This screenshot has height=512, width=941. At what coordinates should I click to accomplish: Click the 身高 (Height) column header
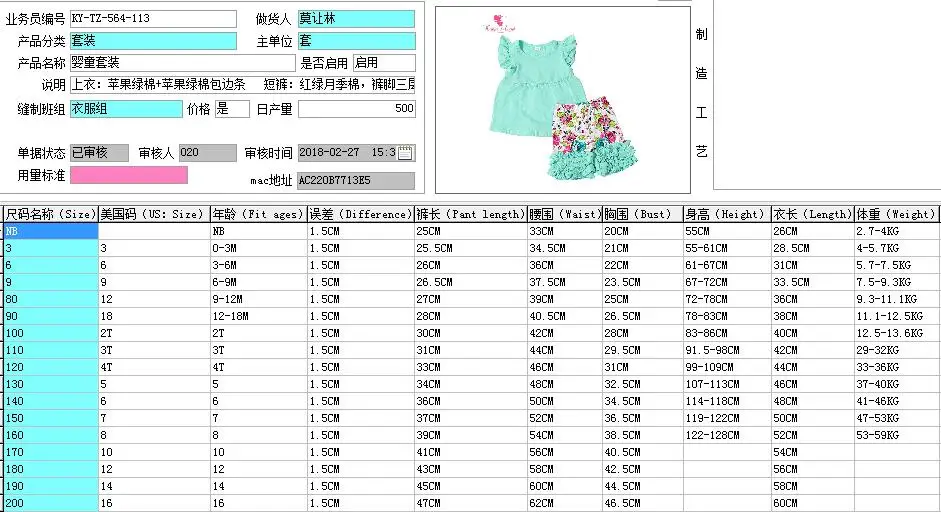pyautogui.click(x=727, y=214)
